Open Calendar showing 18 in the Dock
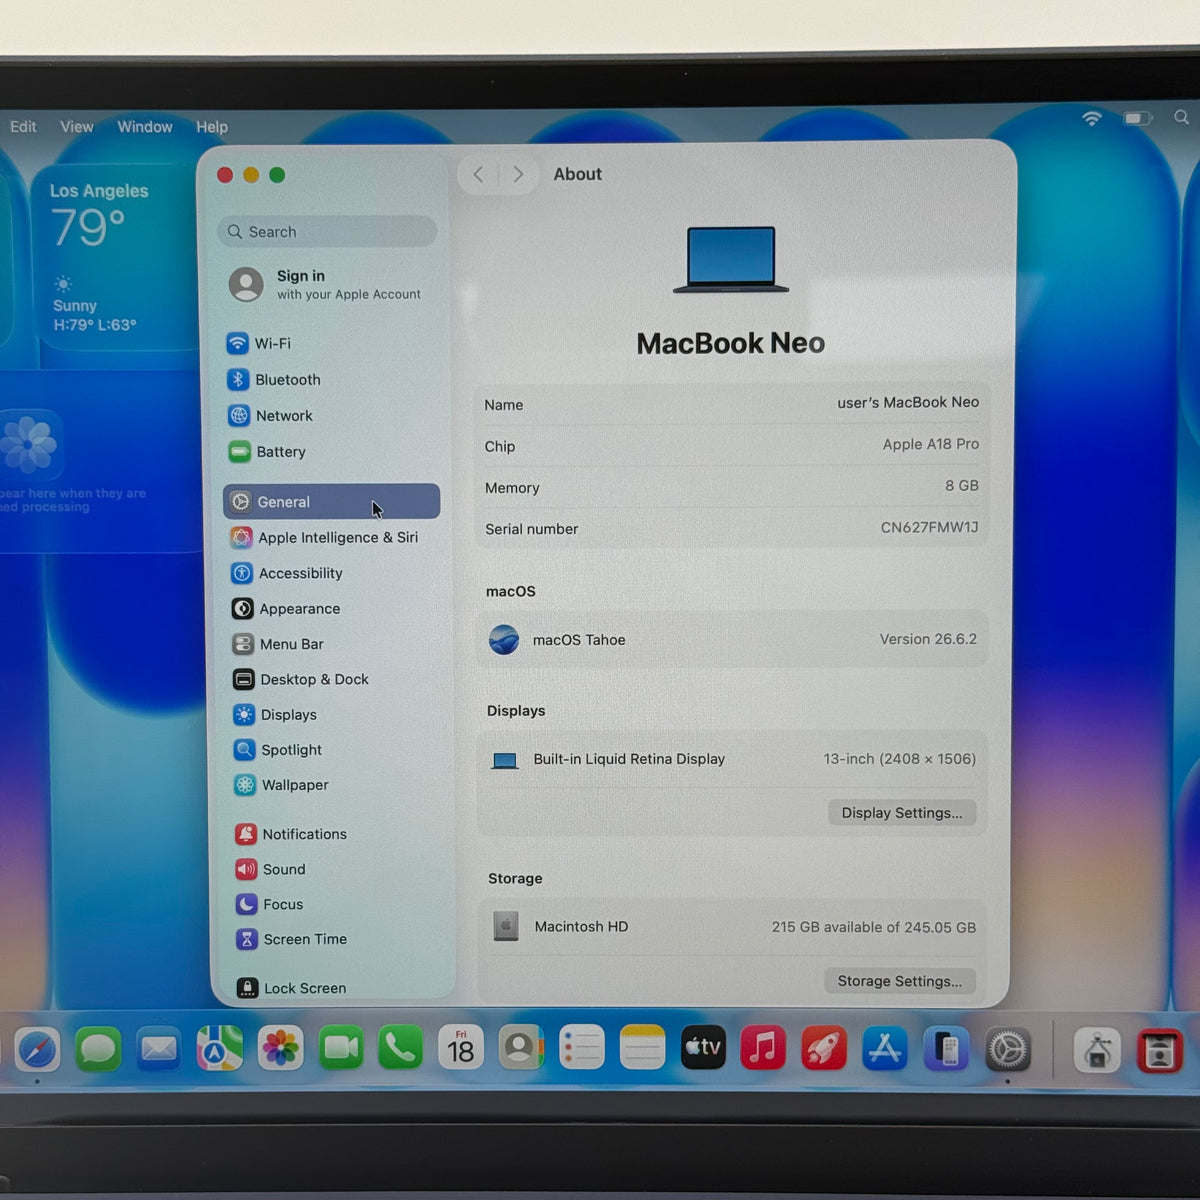The image size is (1200, 1200). pos(461,1048)
